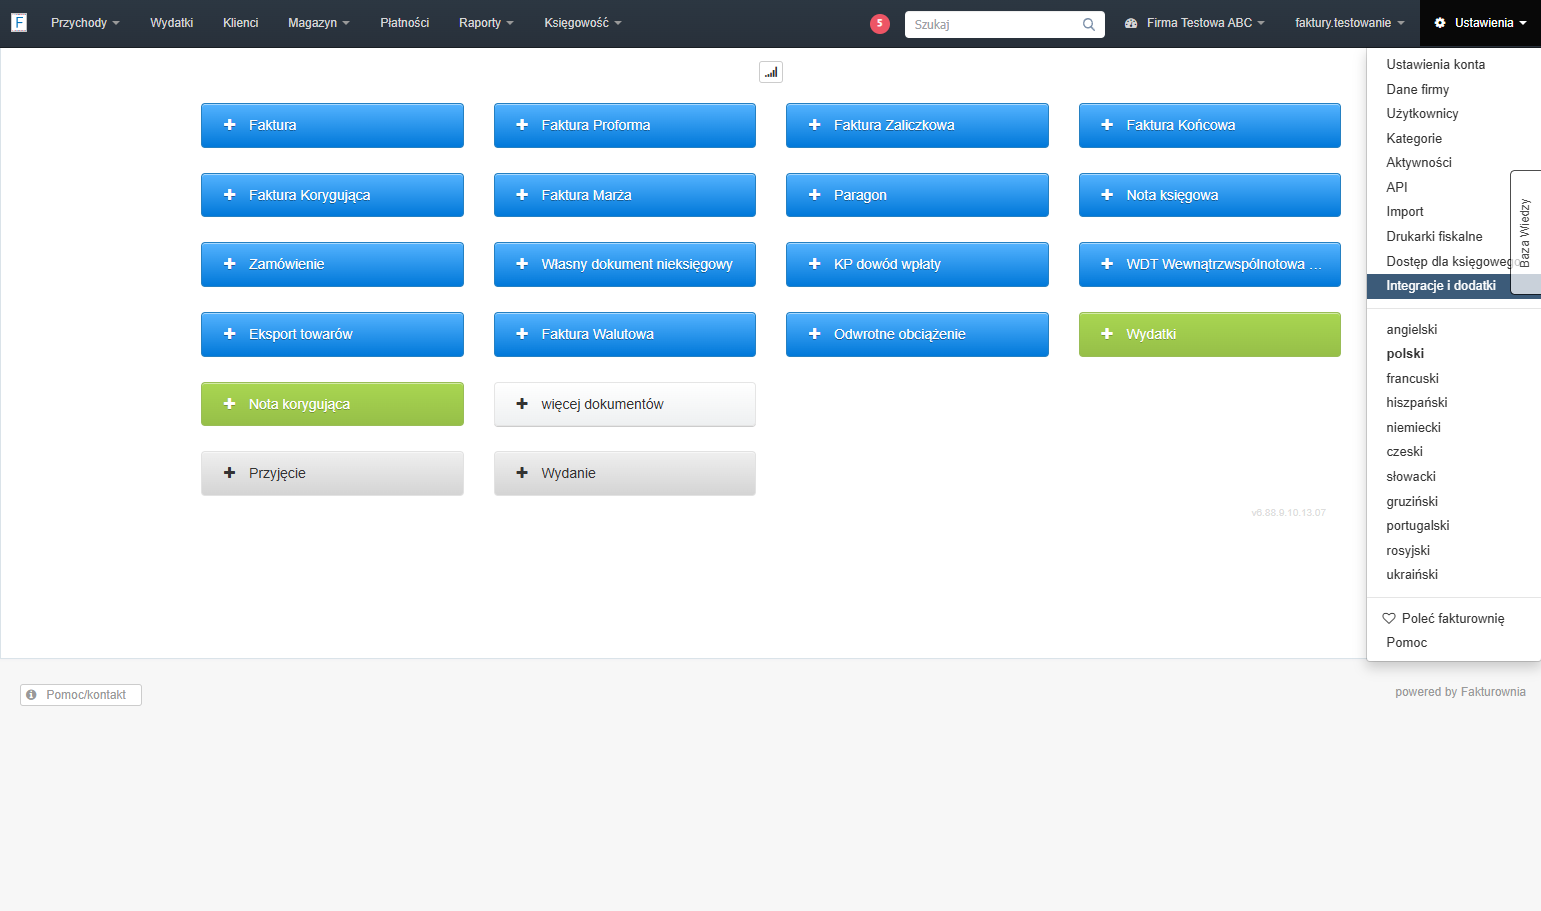Open Drukarki fiskalne option
The image size is (1541, 911).
[x=1434, y=236]
